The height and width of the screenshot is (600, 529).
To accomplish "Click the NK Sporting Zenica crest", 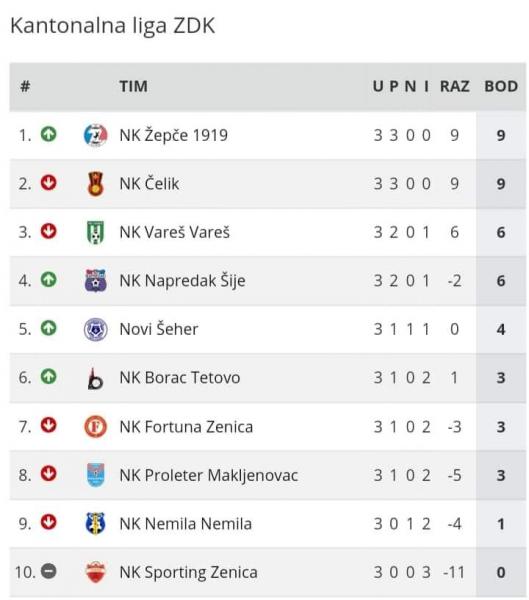I will (95, 572).
